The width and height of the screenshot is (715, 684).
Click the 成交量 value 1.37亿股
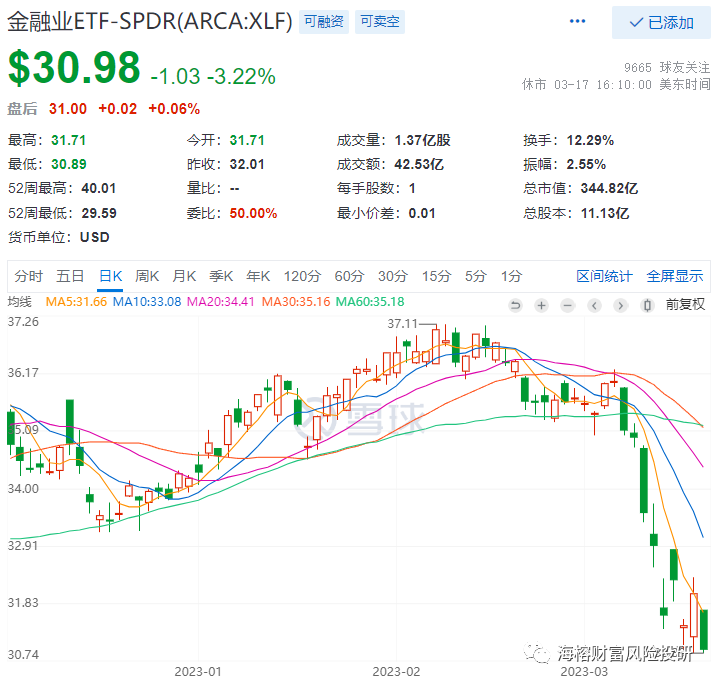click(422, 140)
